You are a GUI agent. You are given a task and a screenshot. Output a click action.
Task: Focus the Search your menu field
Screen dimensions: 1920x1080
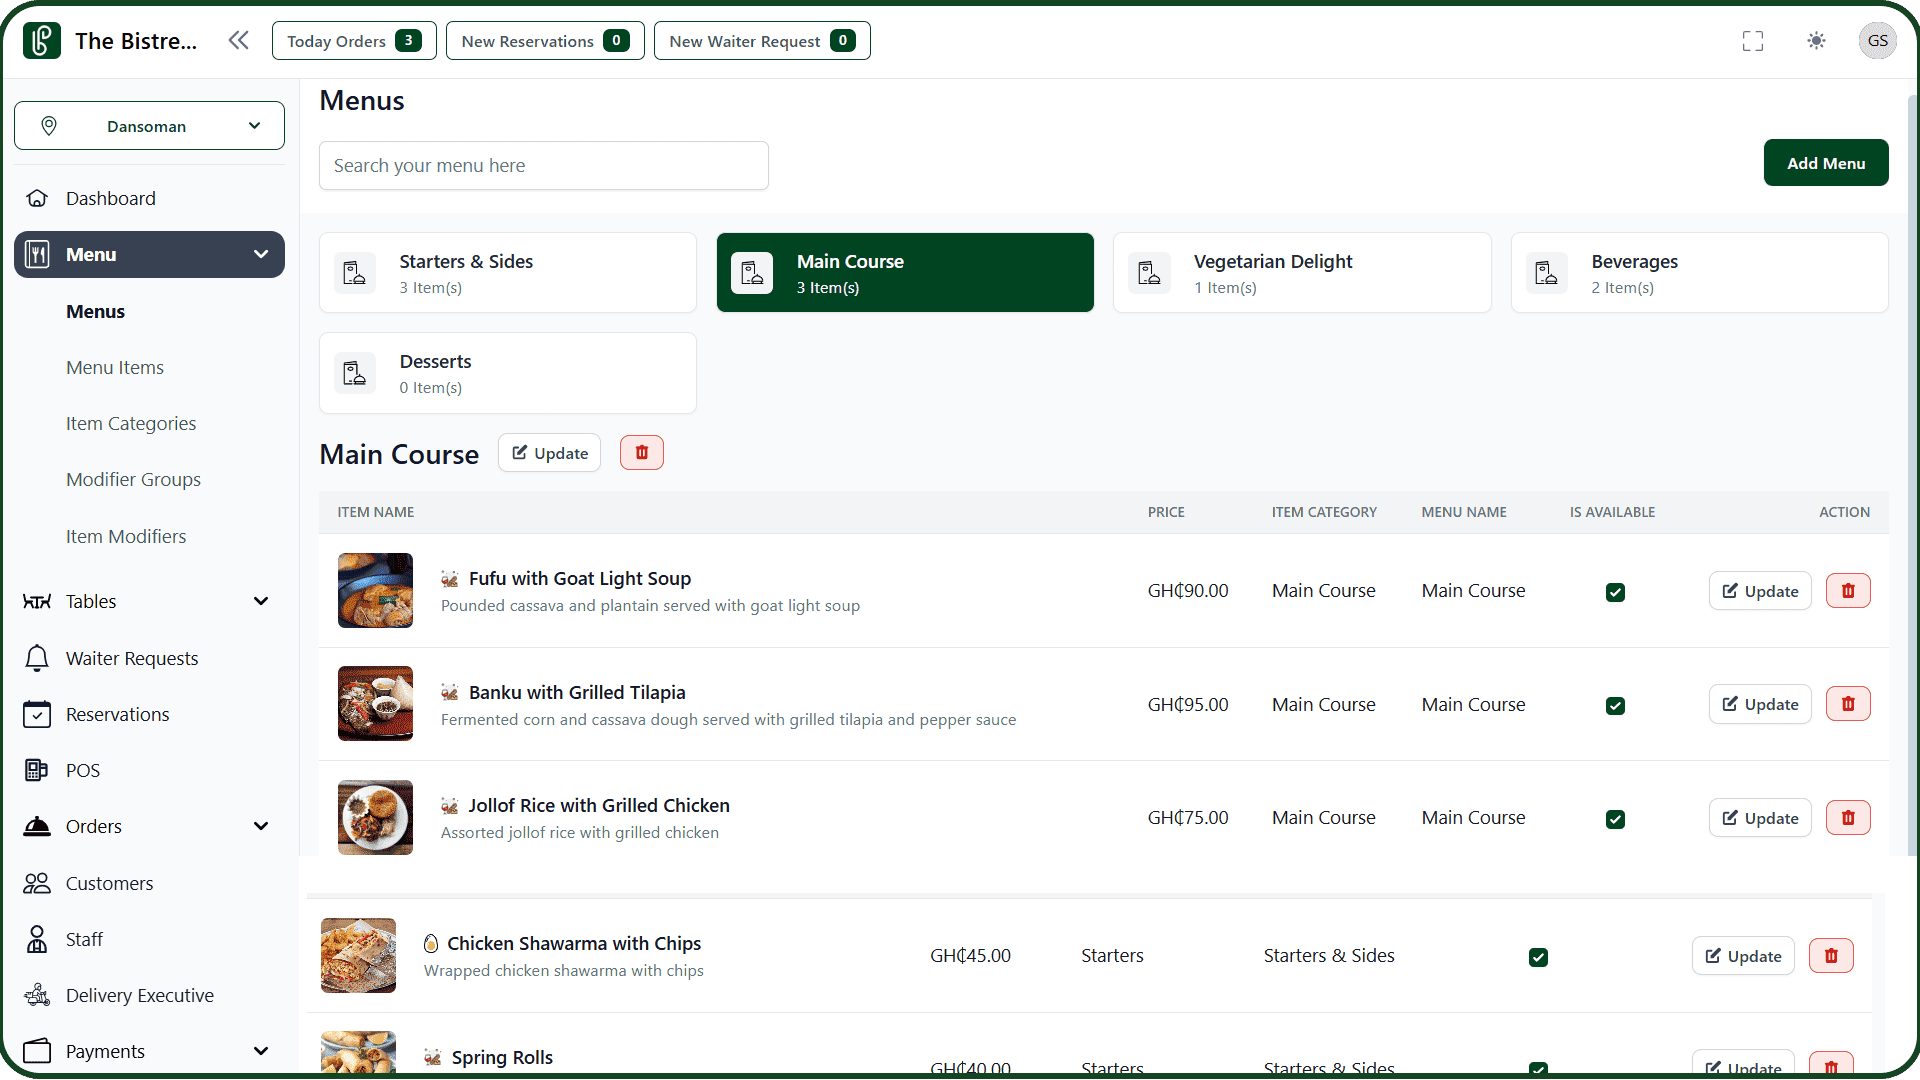543,166
